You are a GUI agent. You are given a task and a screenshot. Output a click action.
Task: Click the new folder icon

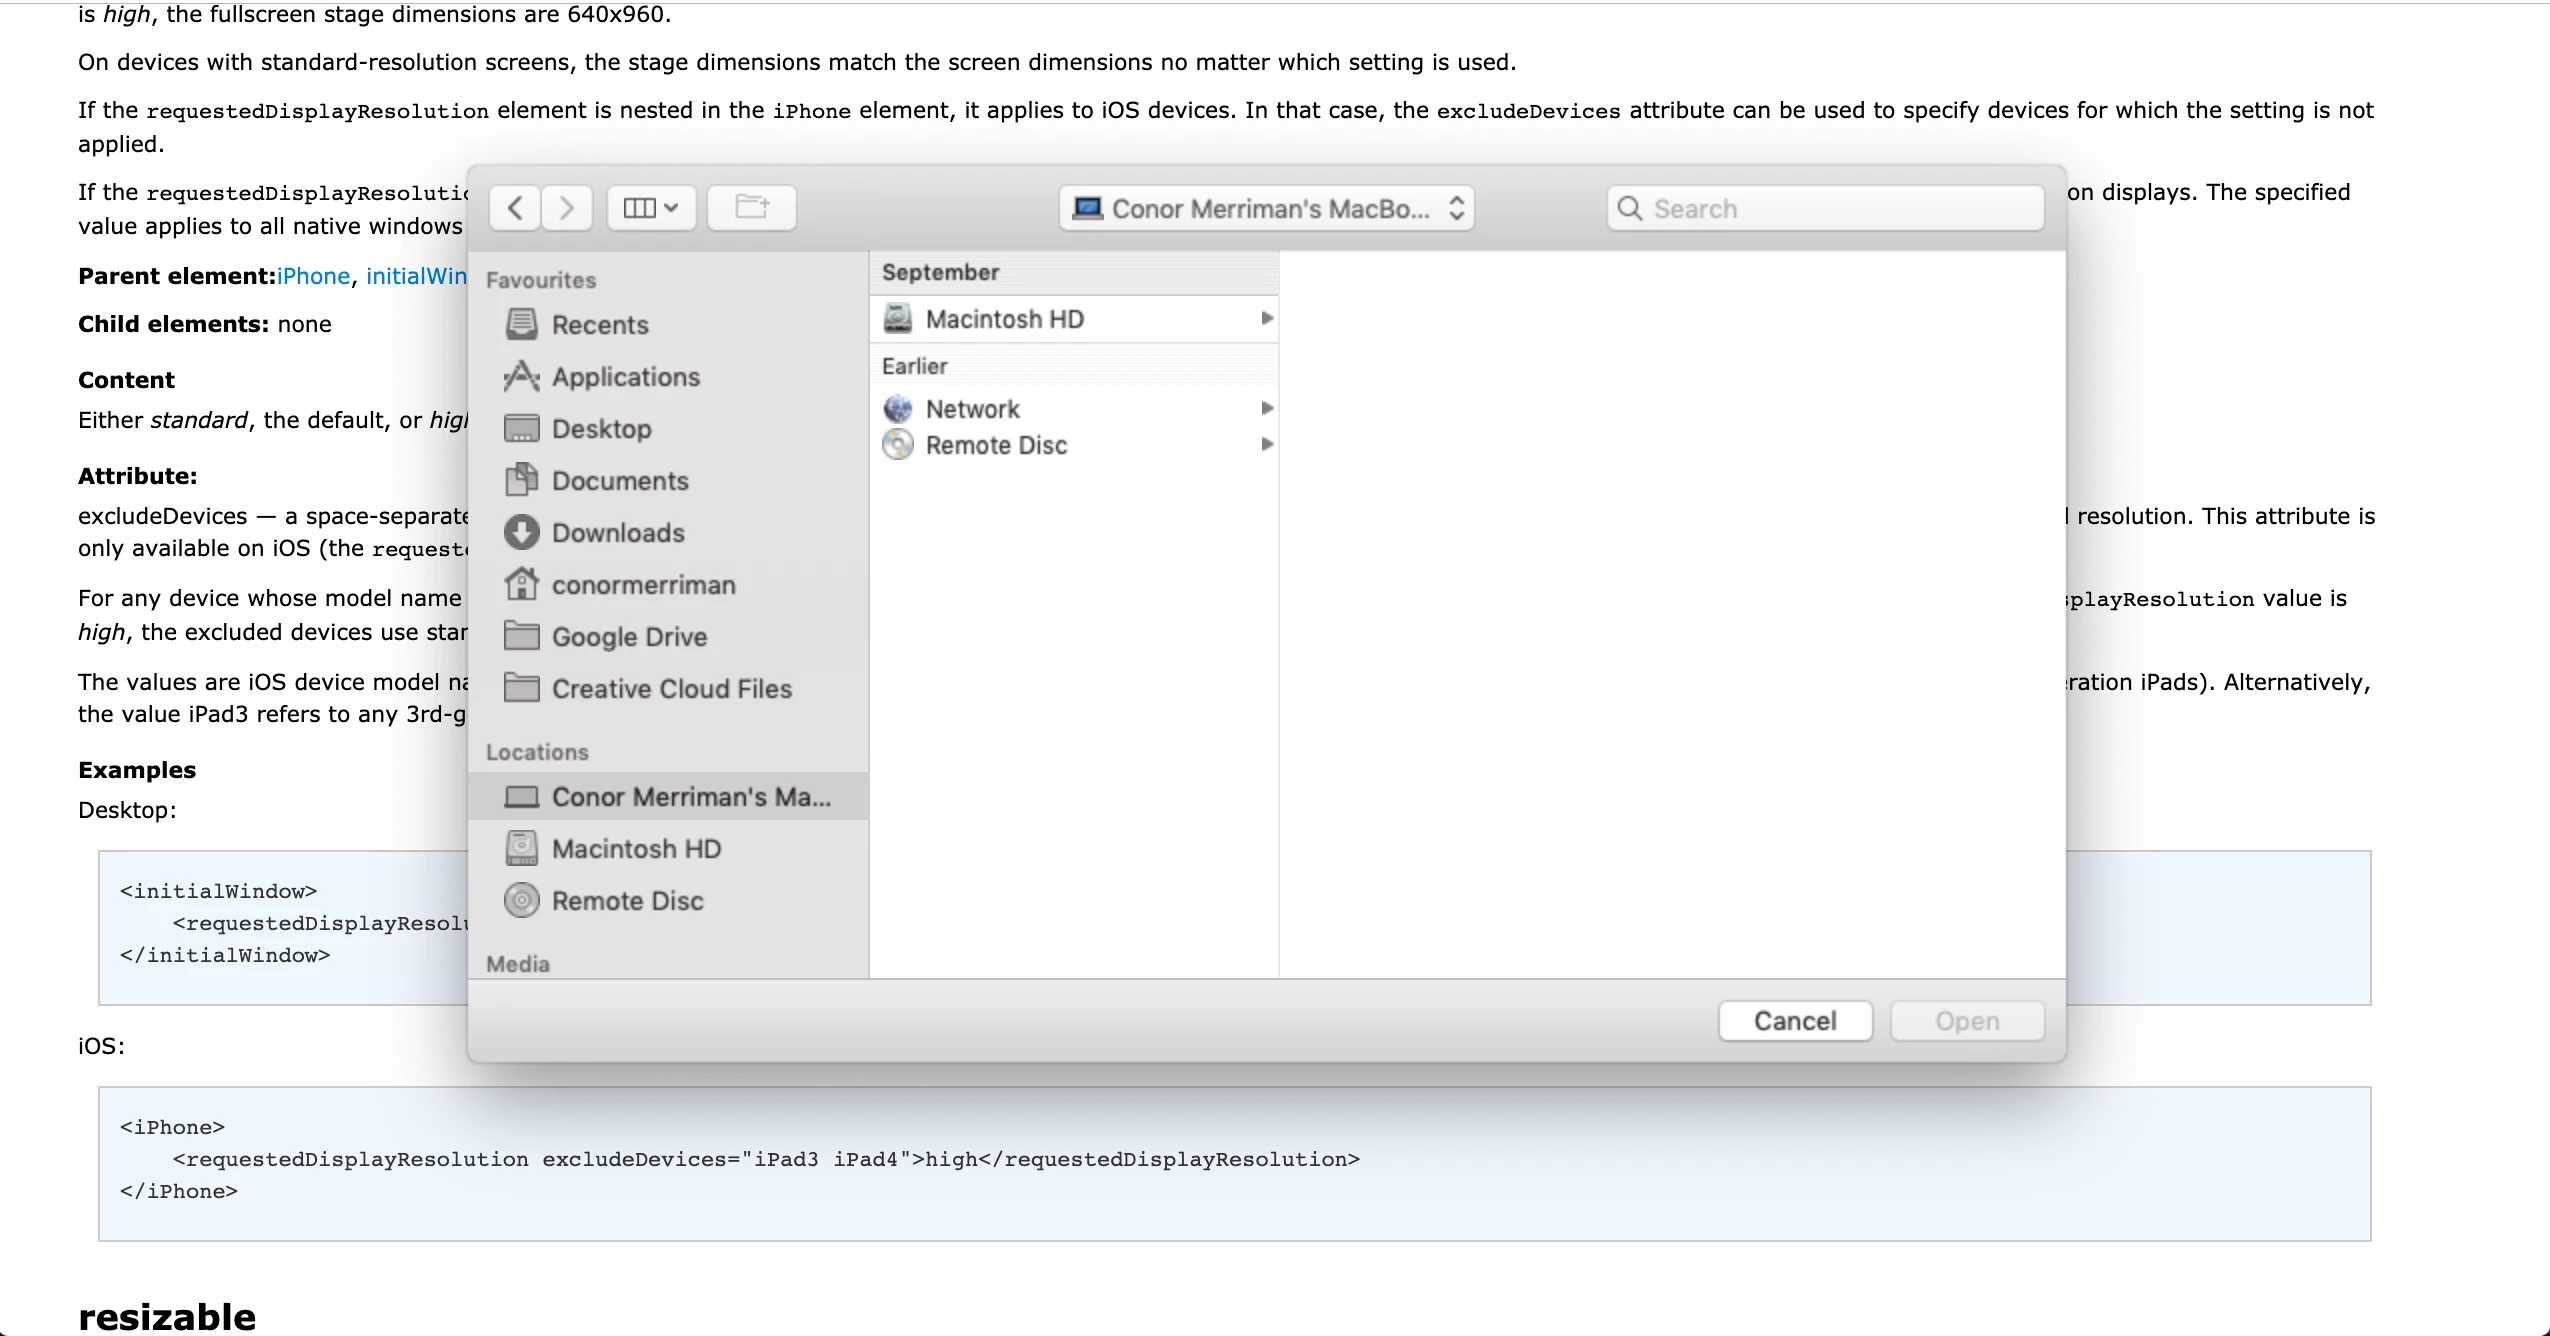point(751,208)
